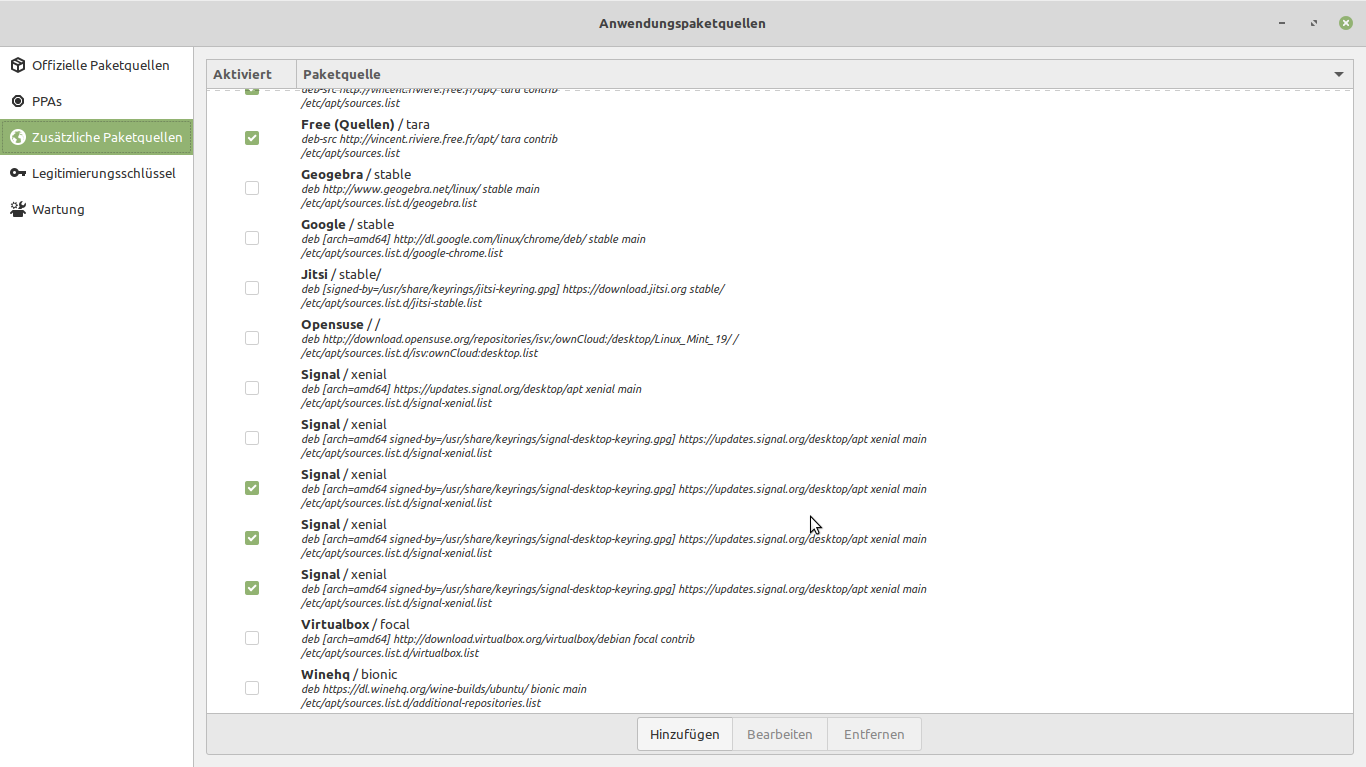Select the Winehq / bionic row title

(x=349, y=674)
